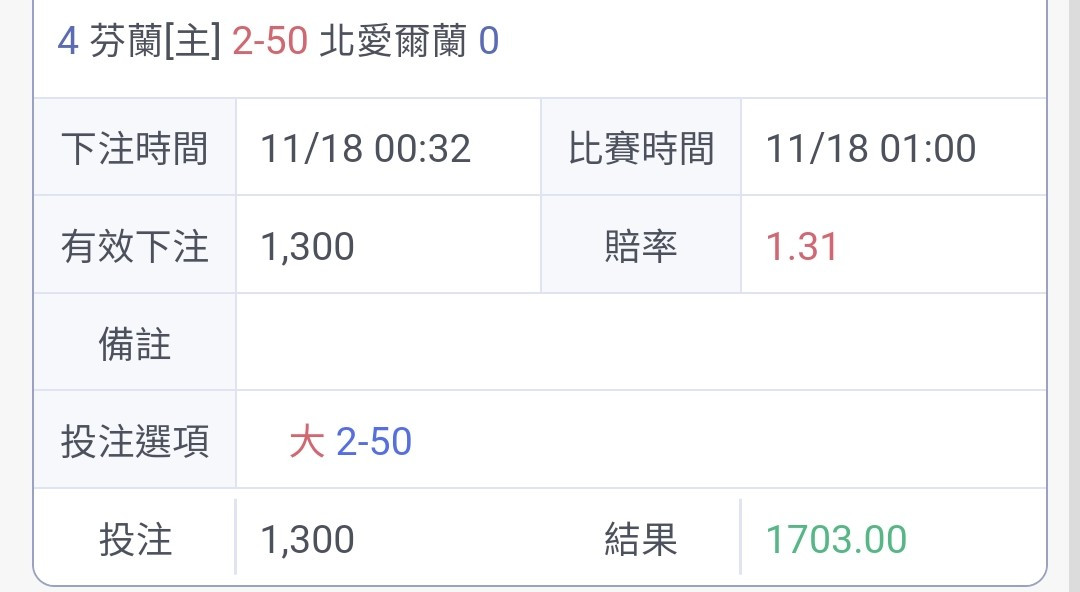The width and height of the screenshot is (1080, 592).
Task: Click the empty 備註 remarks field
Action: click(x=641, y=343)
